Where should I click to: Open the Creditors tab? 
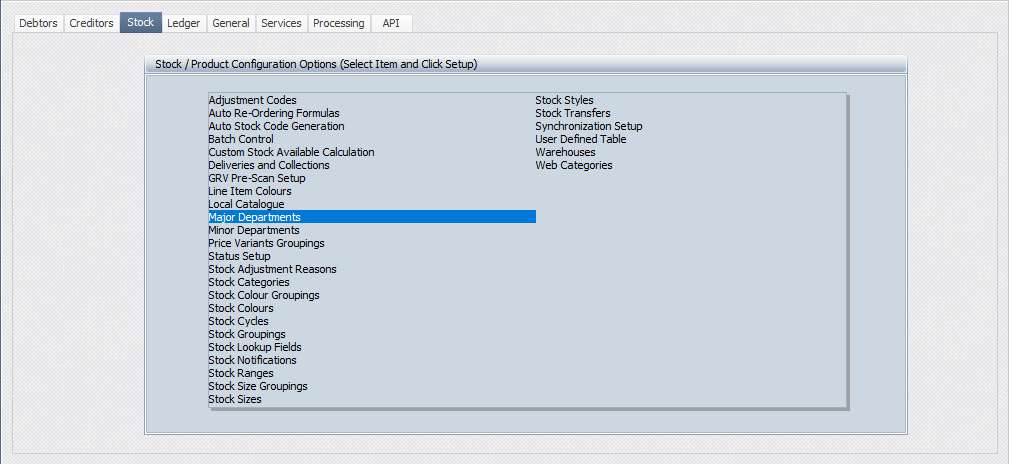tap(91, 23)
